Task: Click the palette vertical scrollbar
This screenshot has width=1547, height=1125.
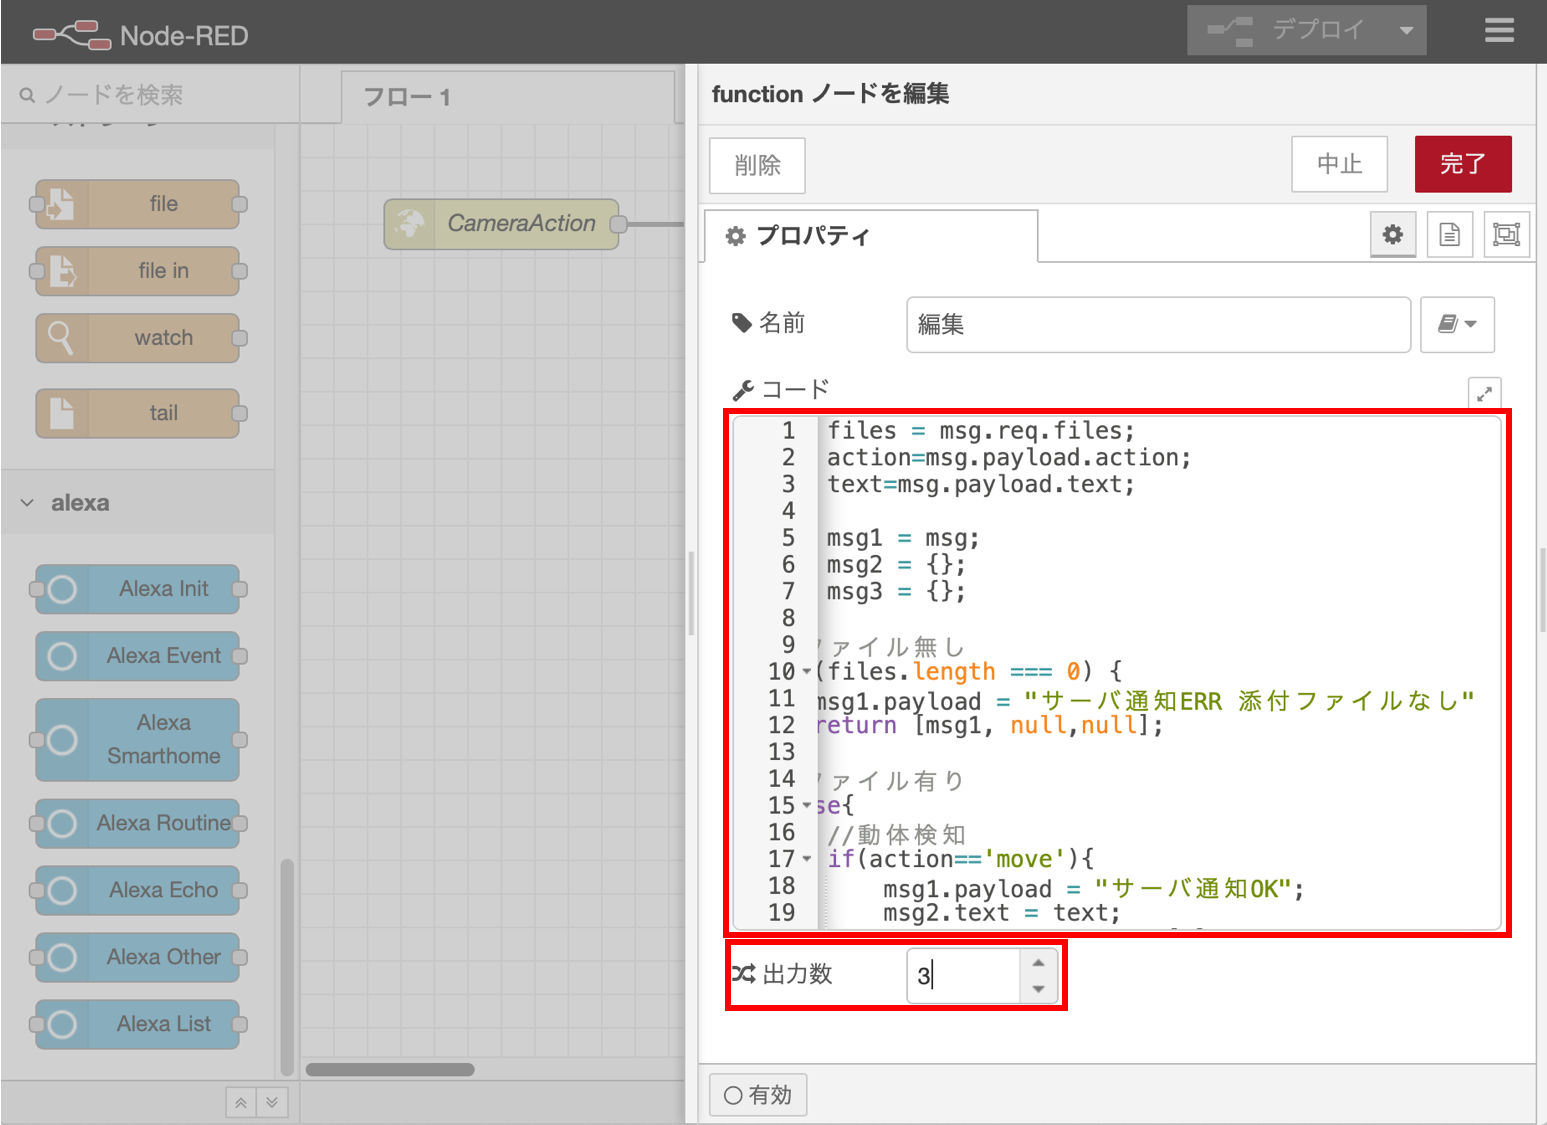Action: point(287,965)
